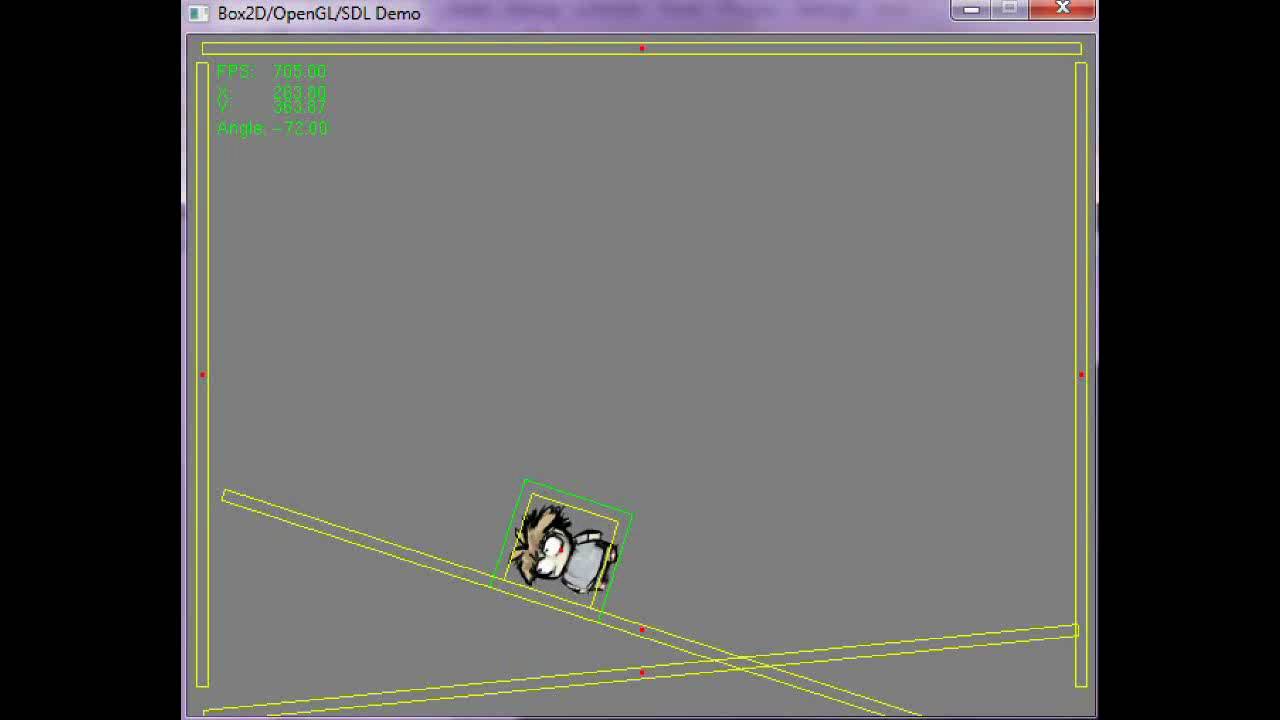The width and height of the screenshot is (1280, 720).
Task: Click the X coordinate readout
Action: [271, 92]
